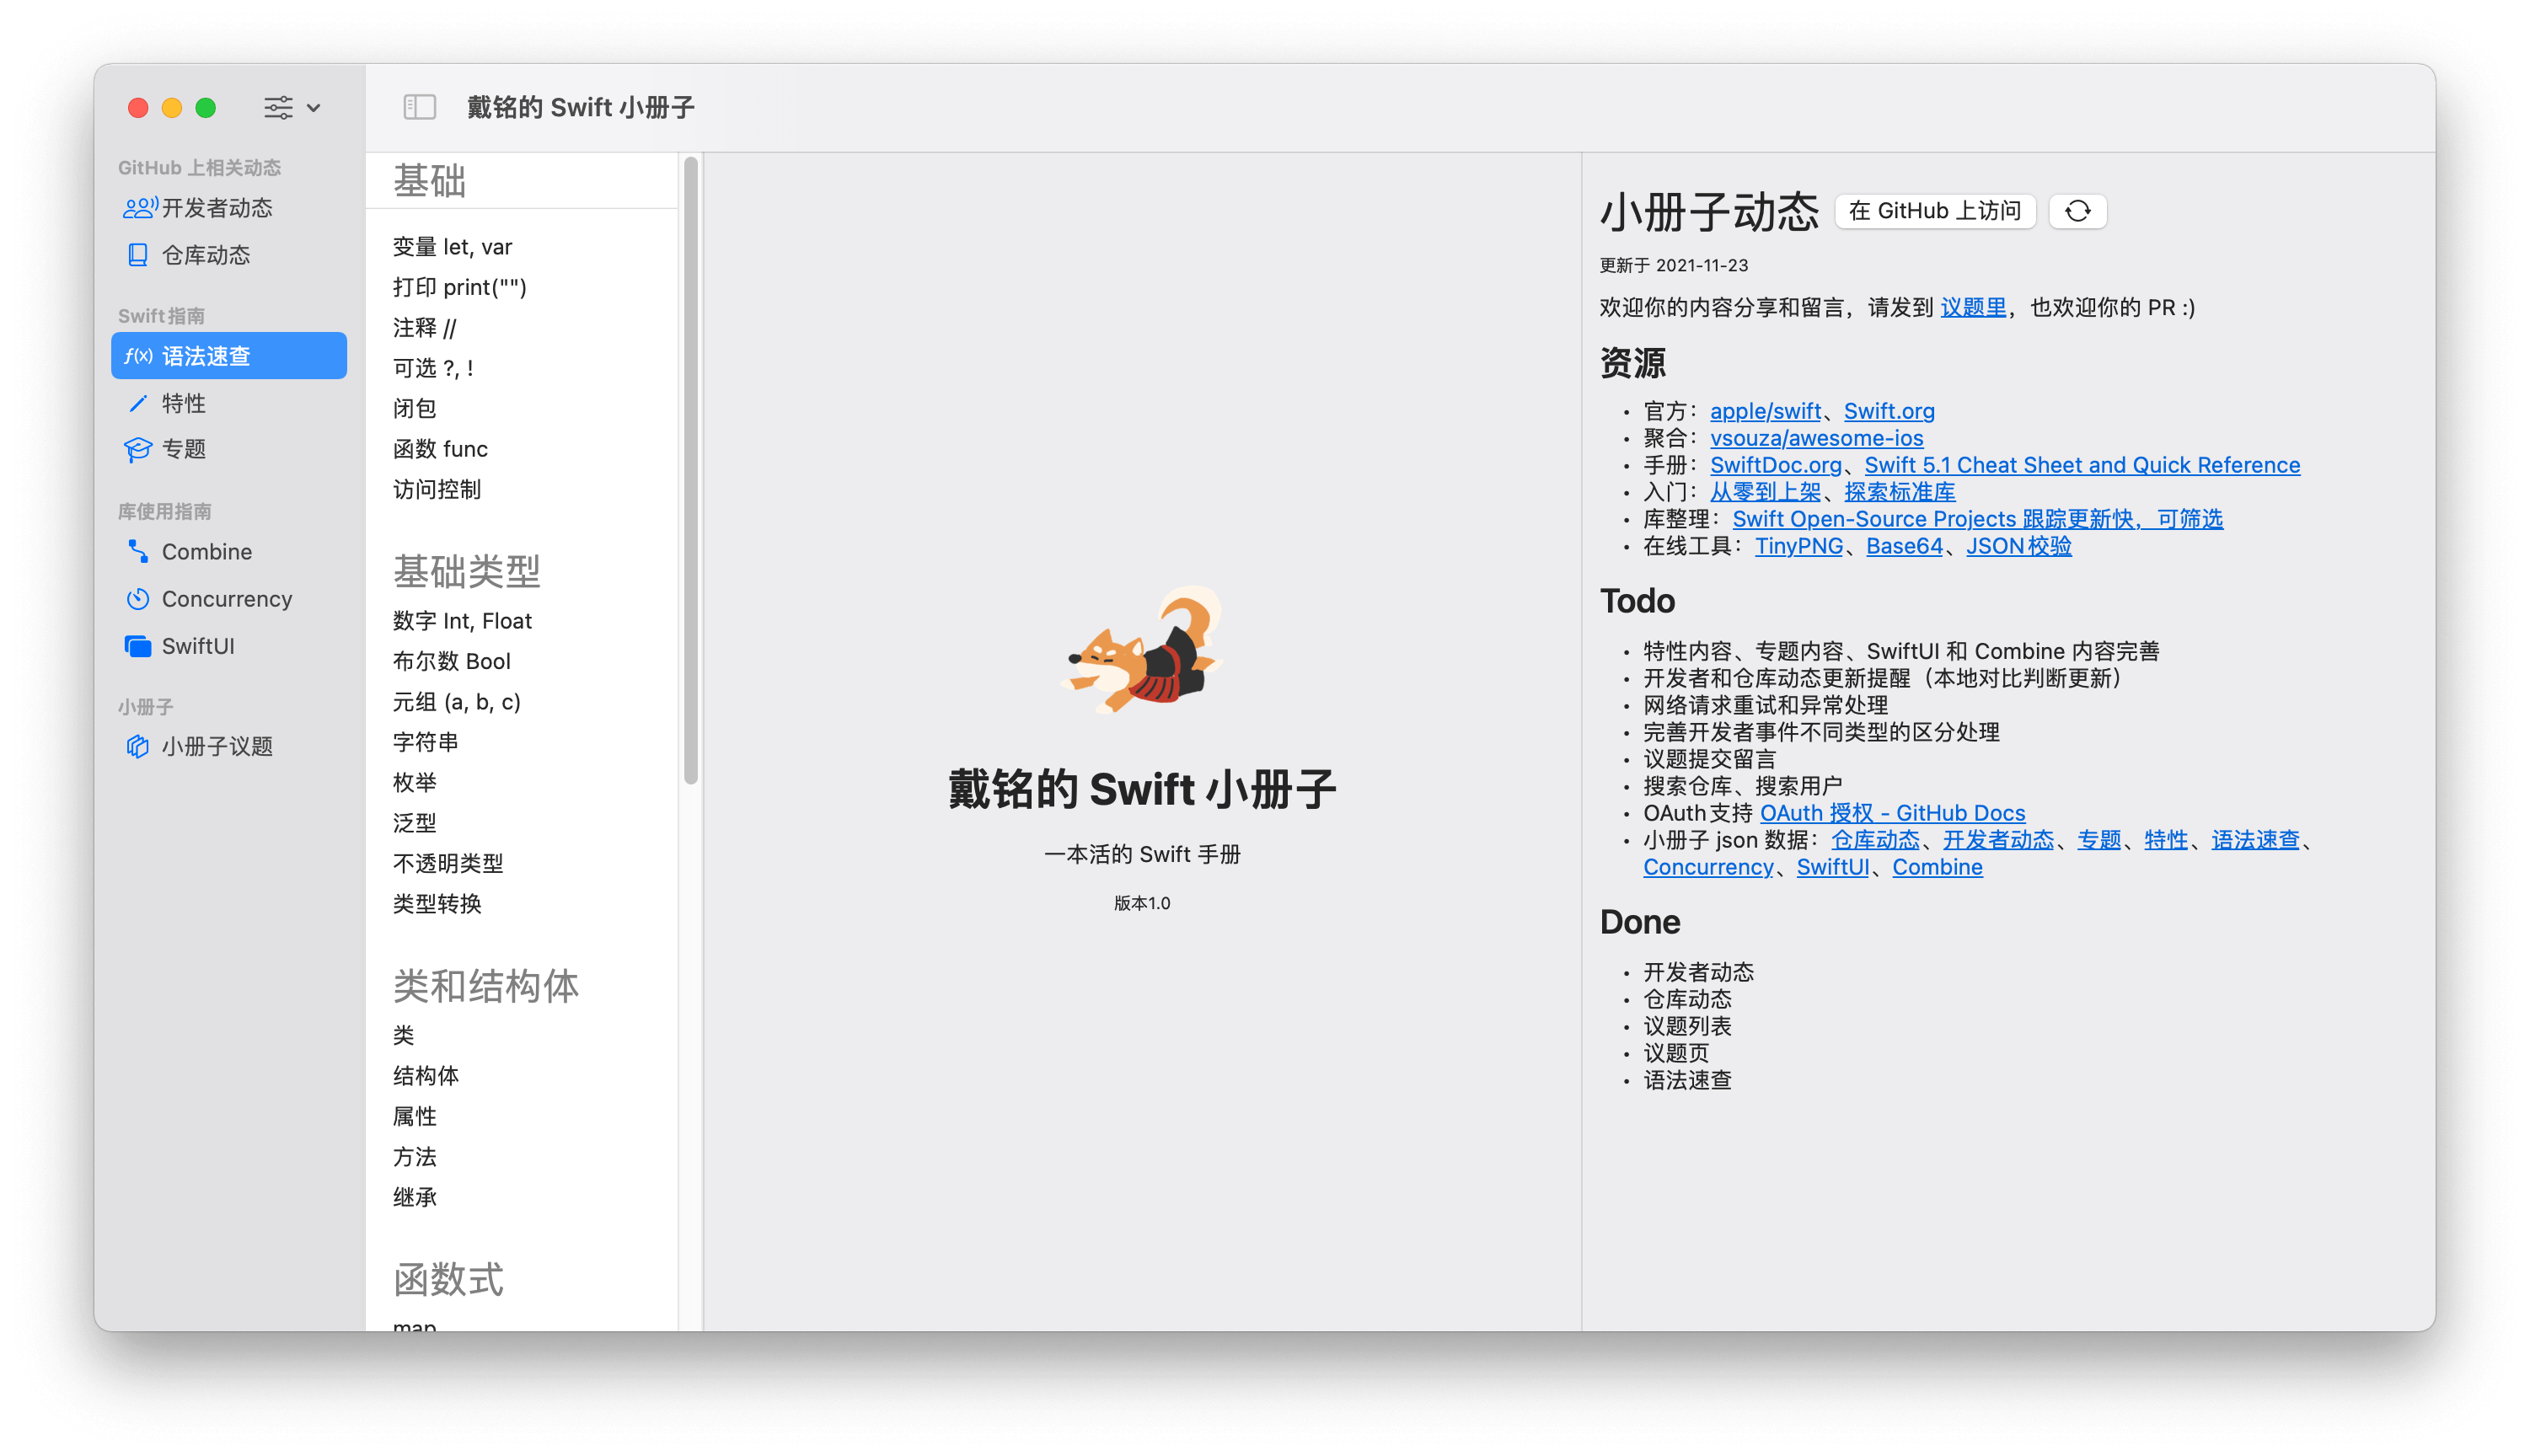Viewport: 2530px width, 1456px height.
Task: Click the 特性 pencil icon
Action: [138, 403]
